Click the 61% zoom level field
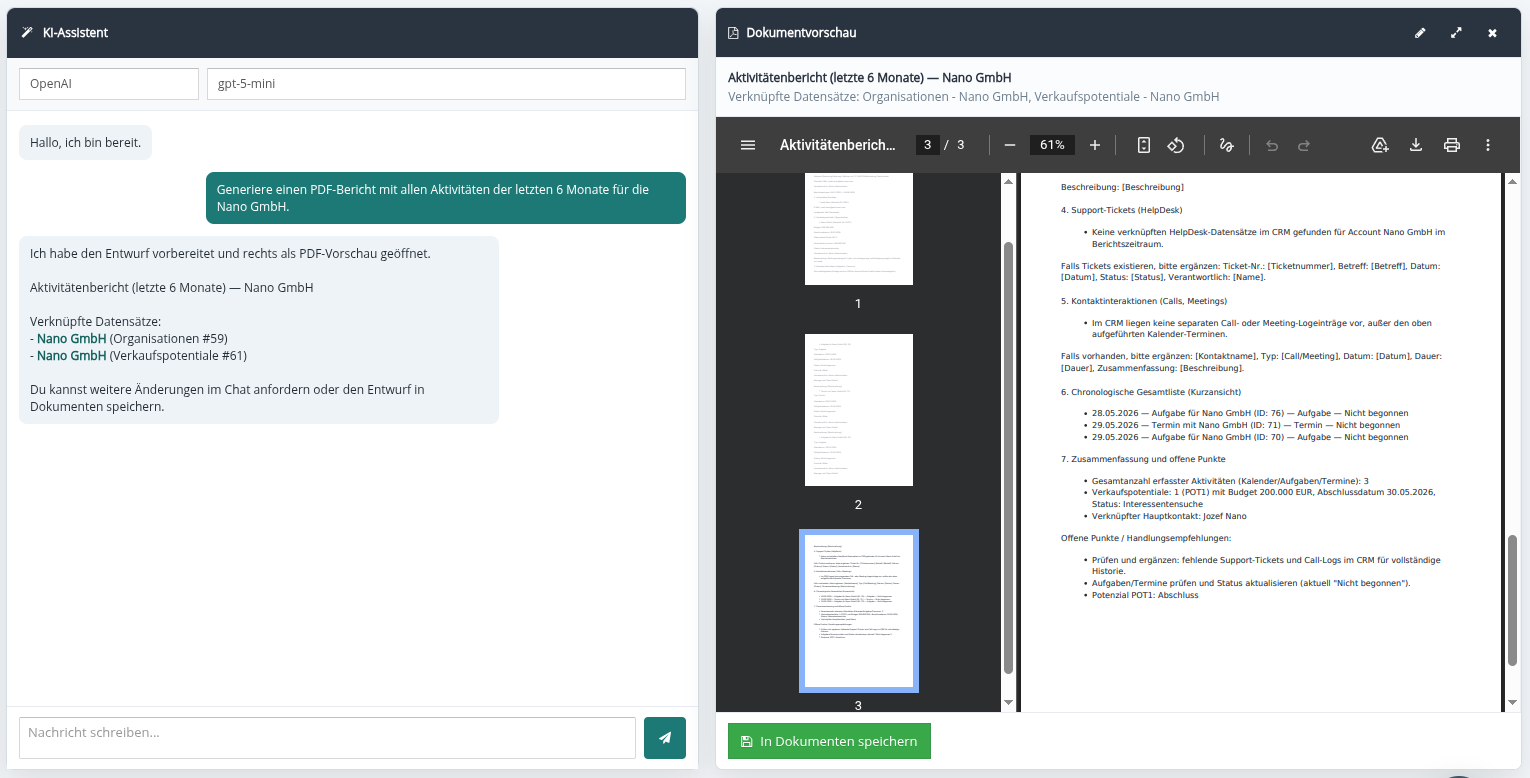 (1052, 145)
